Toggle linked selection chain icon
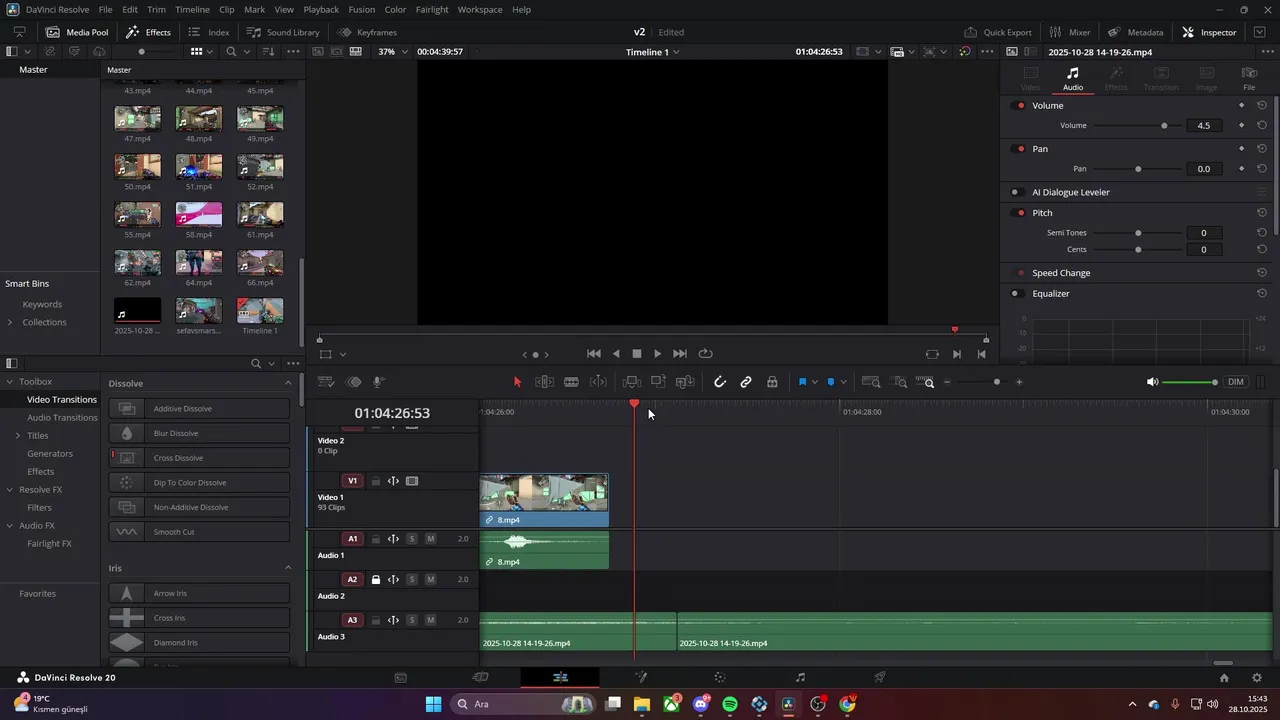 (746, 382)
